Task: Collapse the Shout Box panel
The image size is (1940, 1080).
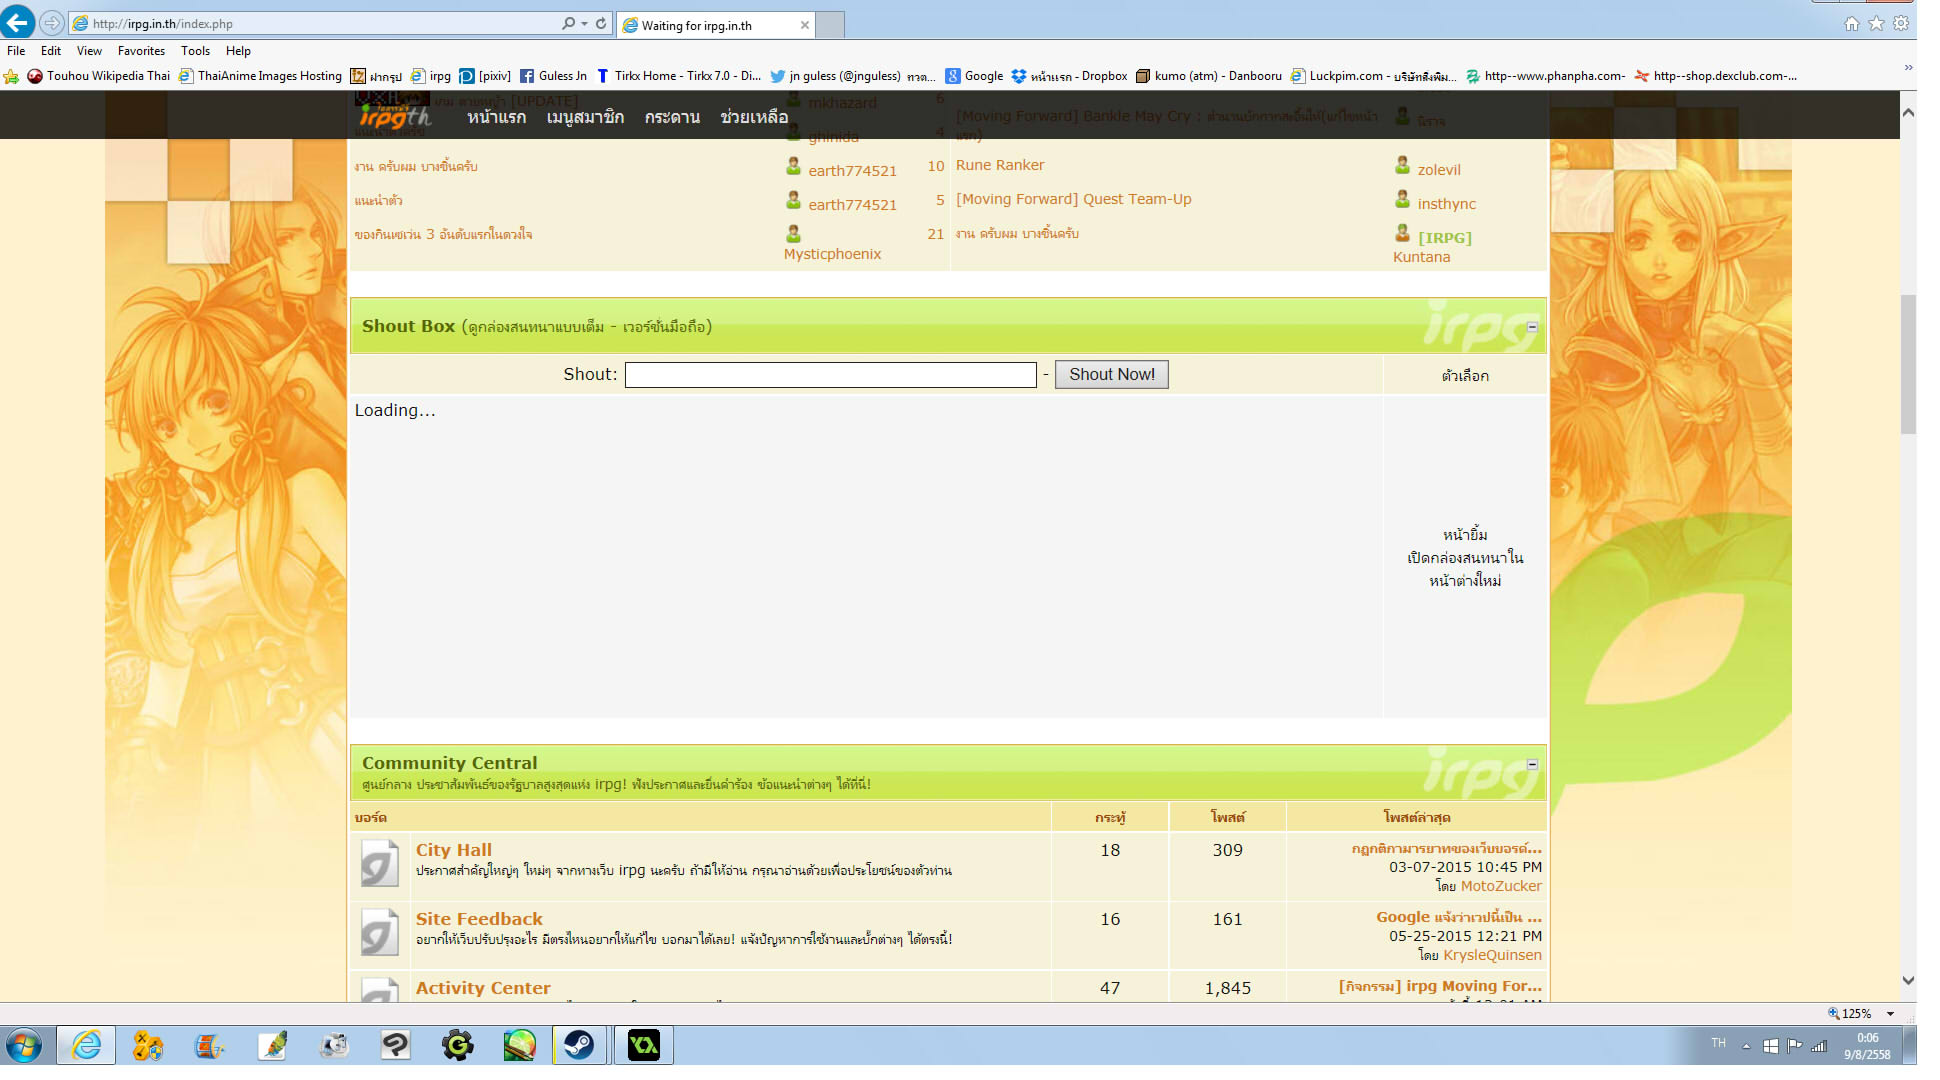Action: 1532,327
